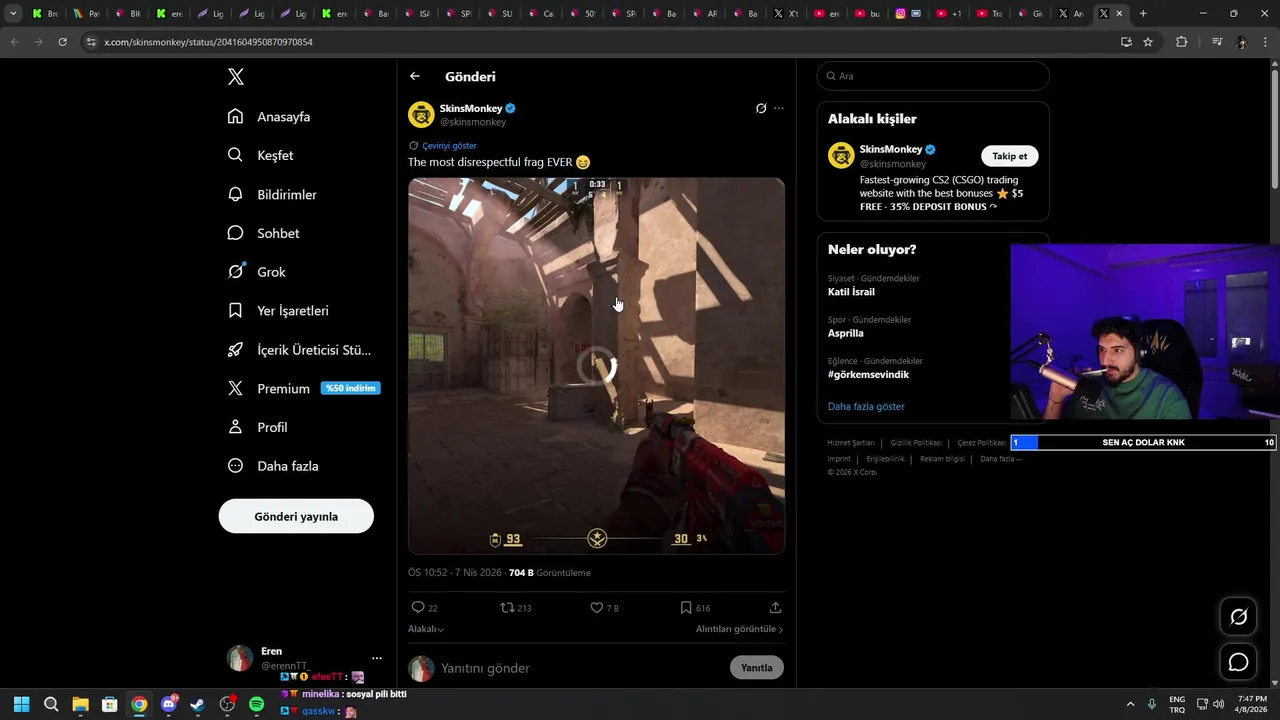Go back using Gönderi arrow

(415, 76)
